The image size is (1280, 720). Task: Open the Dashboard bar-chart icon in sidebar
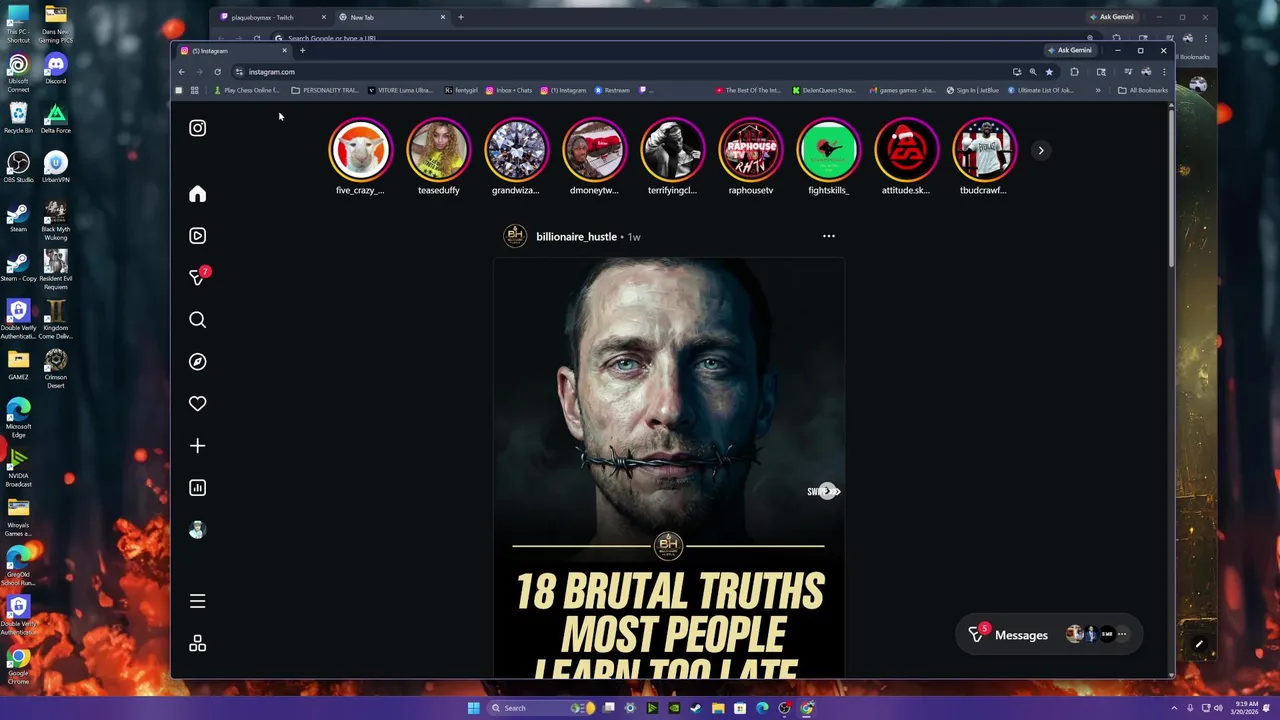click(197, 488)
